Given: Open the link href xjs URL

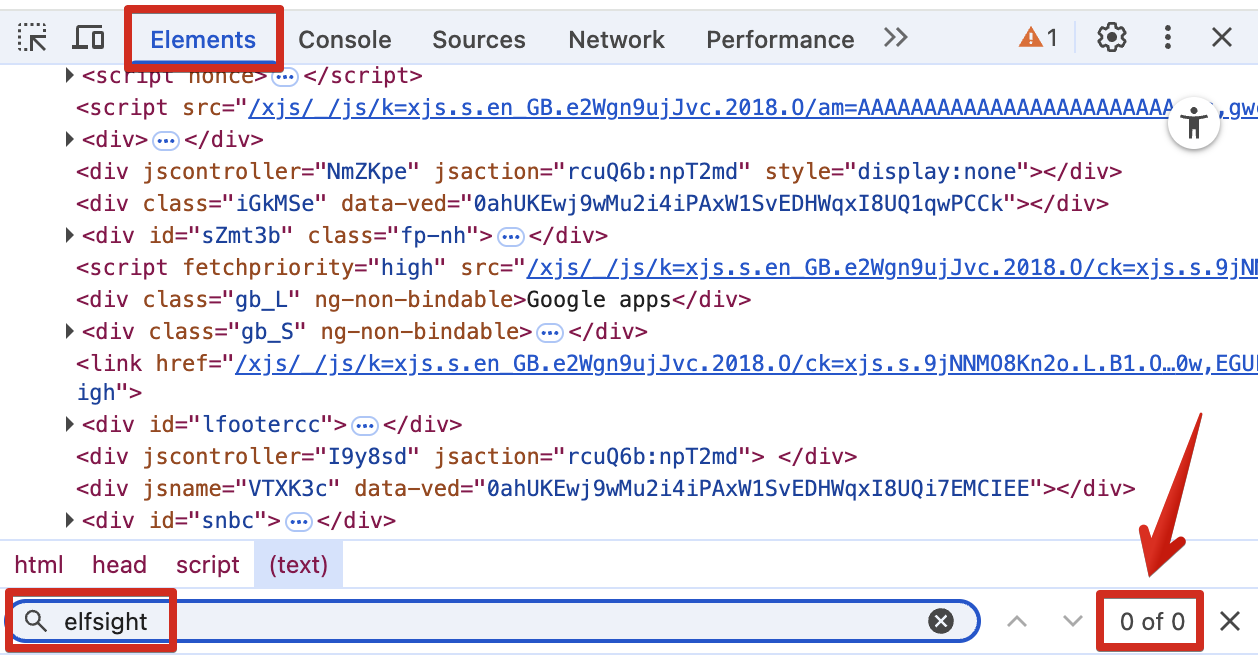Looking at the screenshot, I should point(746,364).
